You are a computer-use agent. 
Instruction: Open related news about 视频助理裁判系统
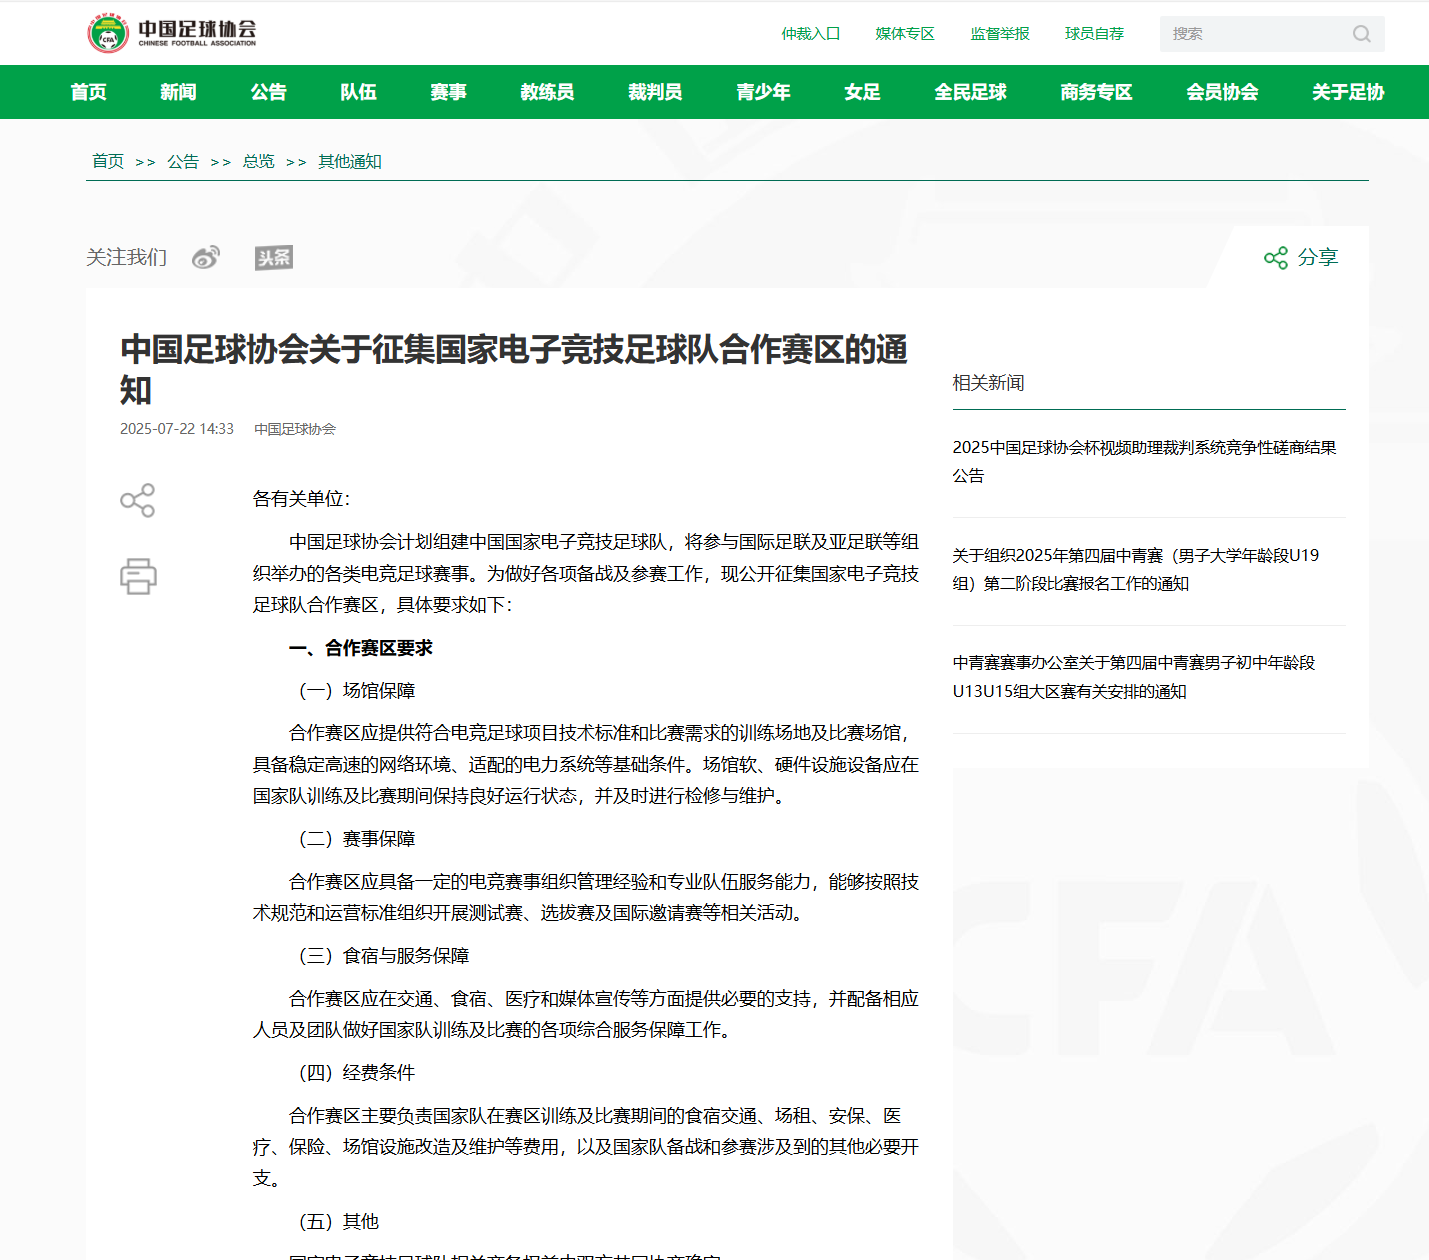pos(1144,461)
